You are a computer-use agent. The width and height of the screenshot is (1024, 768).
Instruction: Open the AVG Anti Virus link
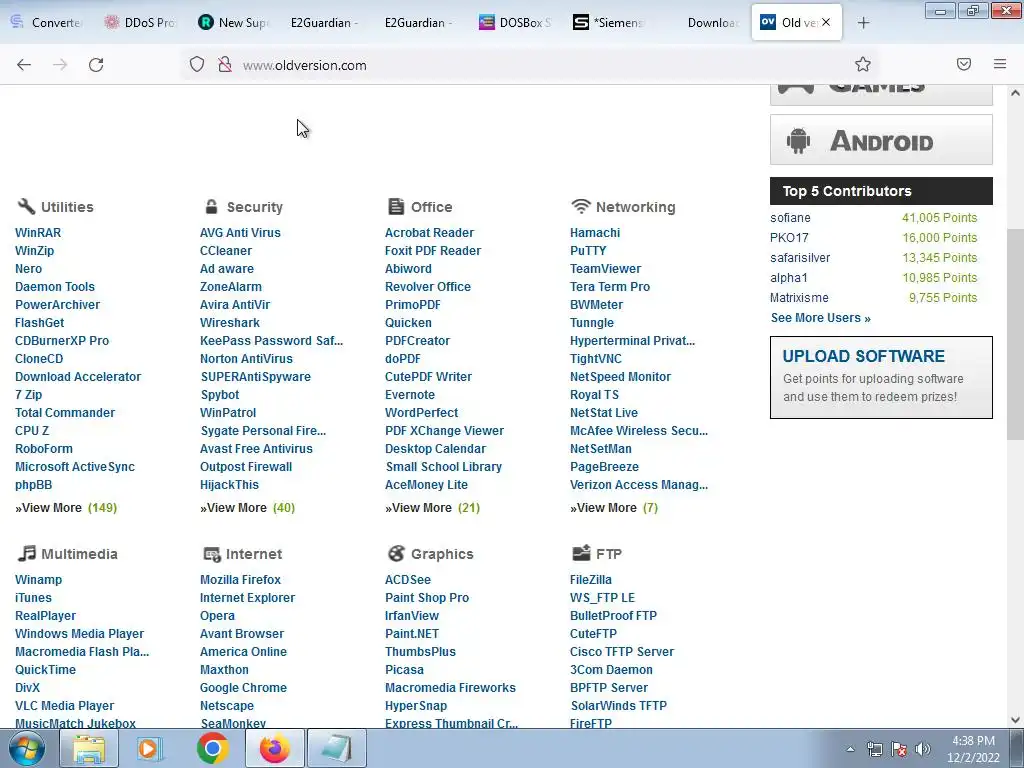point(240,232)
